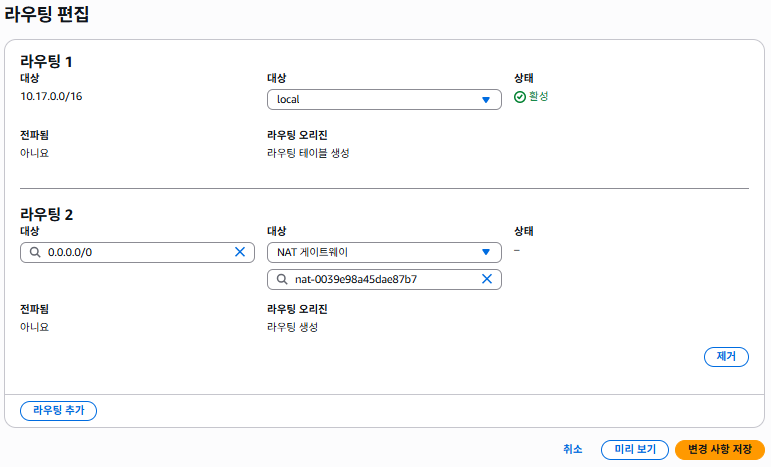Screen dimensions: 771x467
Task: Click 라우팅 생성 origin text in 라우팅 2
Action: (x=292, y=326)
